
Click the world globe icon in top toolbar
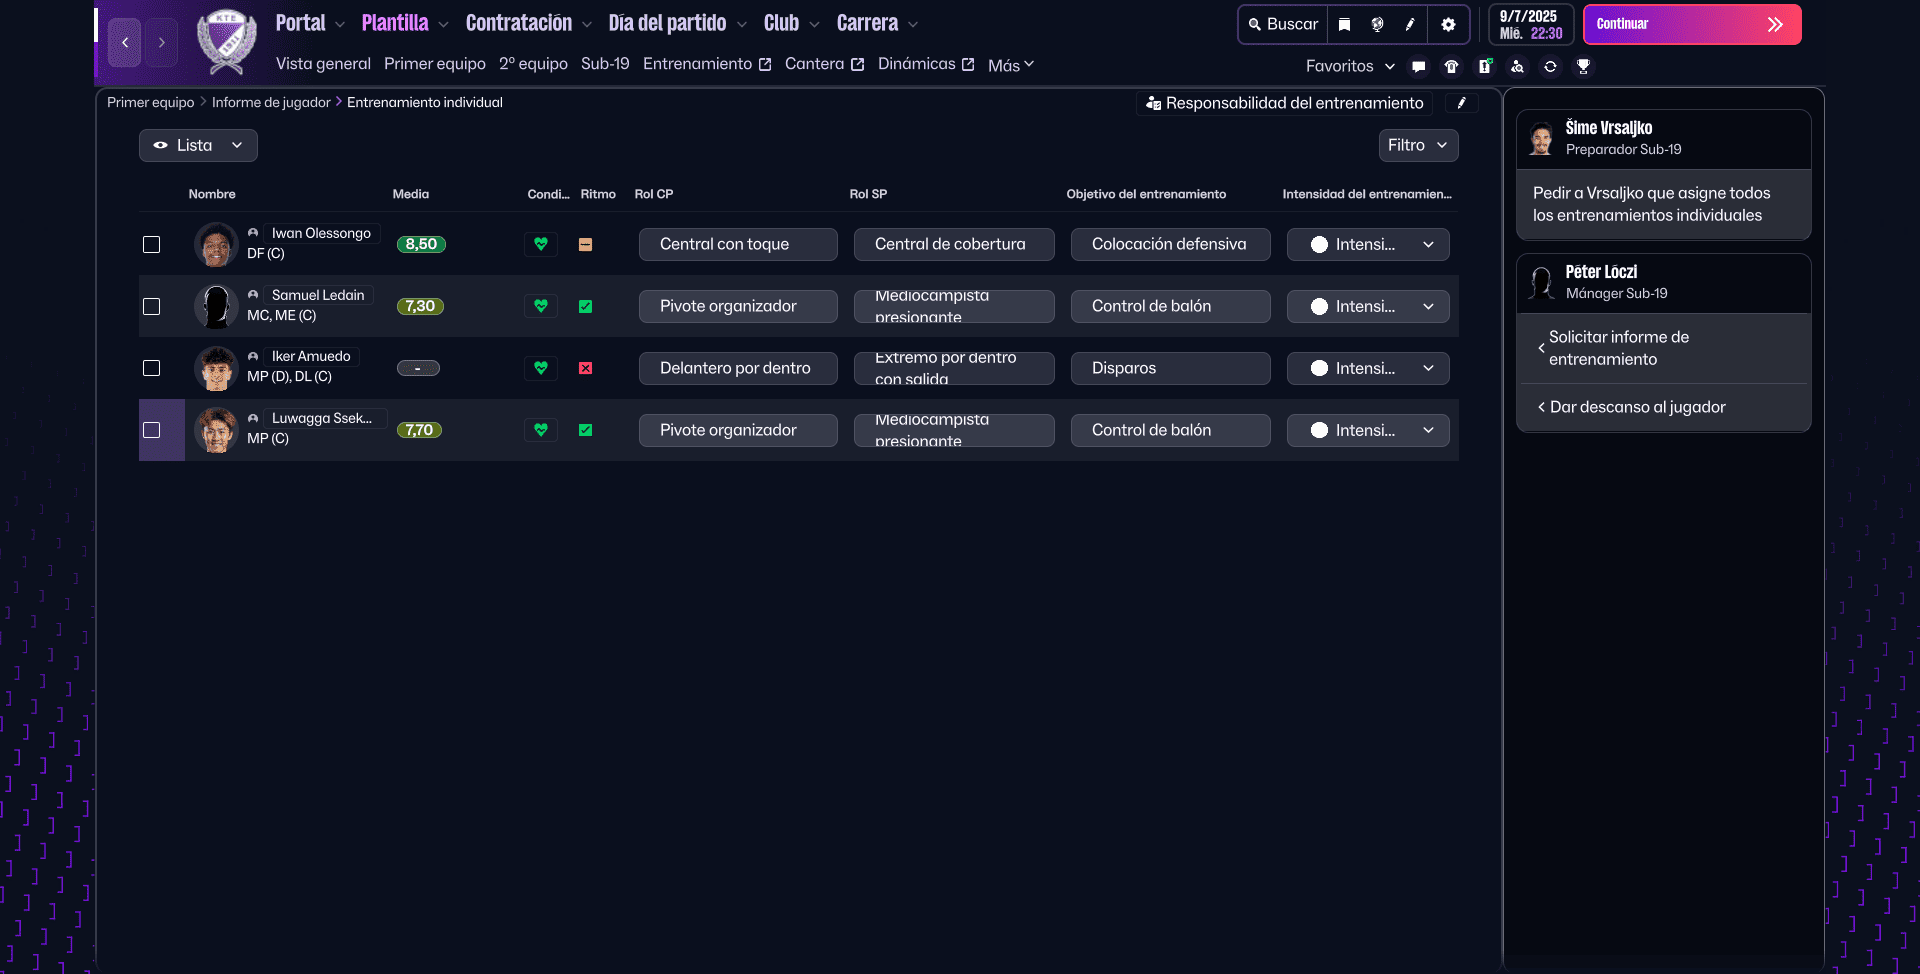tap(1377, 25)
